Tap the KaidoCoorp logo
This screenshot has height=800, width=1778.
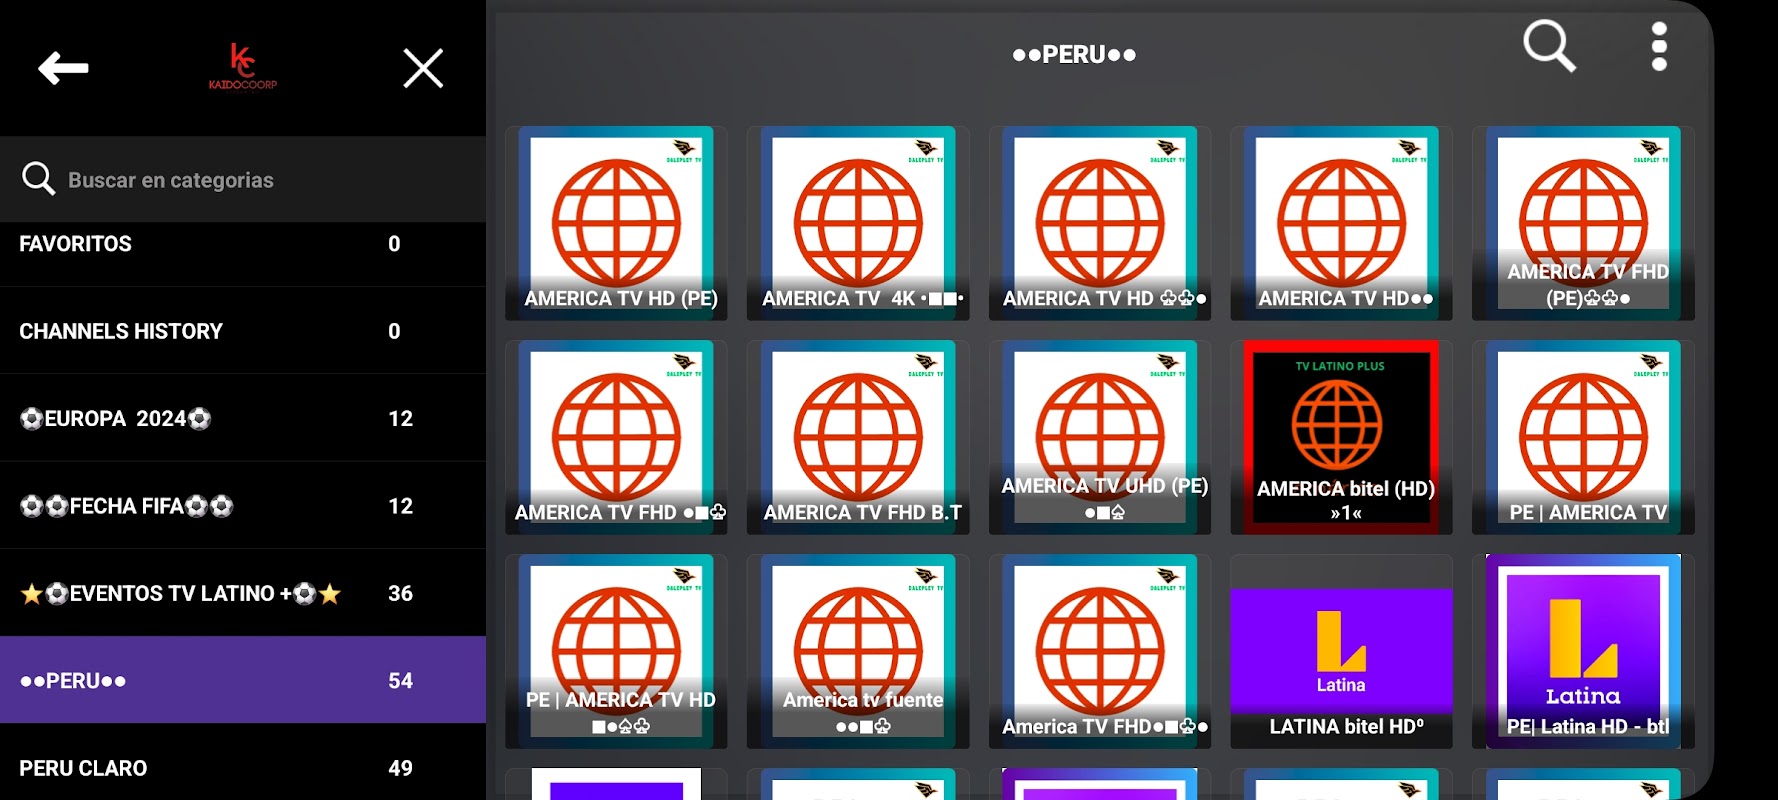click(242, 67)
